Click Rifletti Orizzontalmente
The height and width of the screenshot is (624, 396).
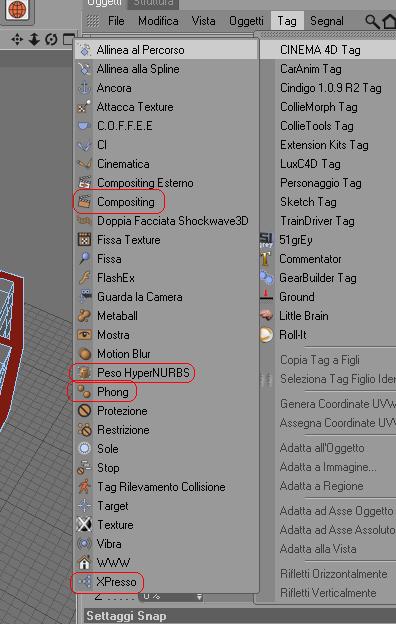point(334,574)
